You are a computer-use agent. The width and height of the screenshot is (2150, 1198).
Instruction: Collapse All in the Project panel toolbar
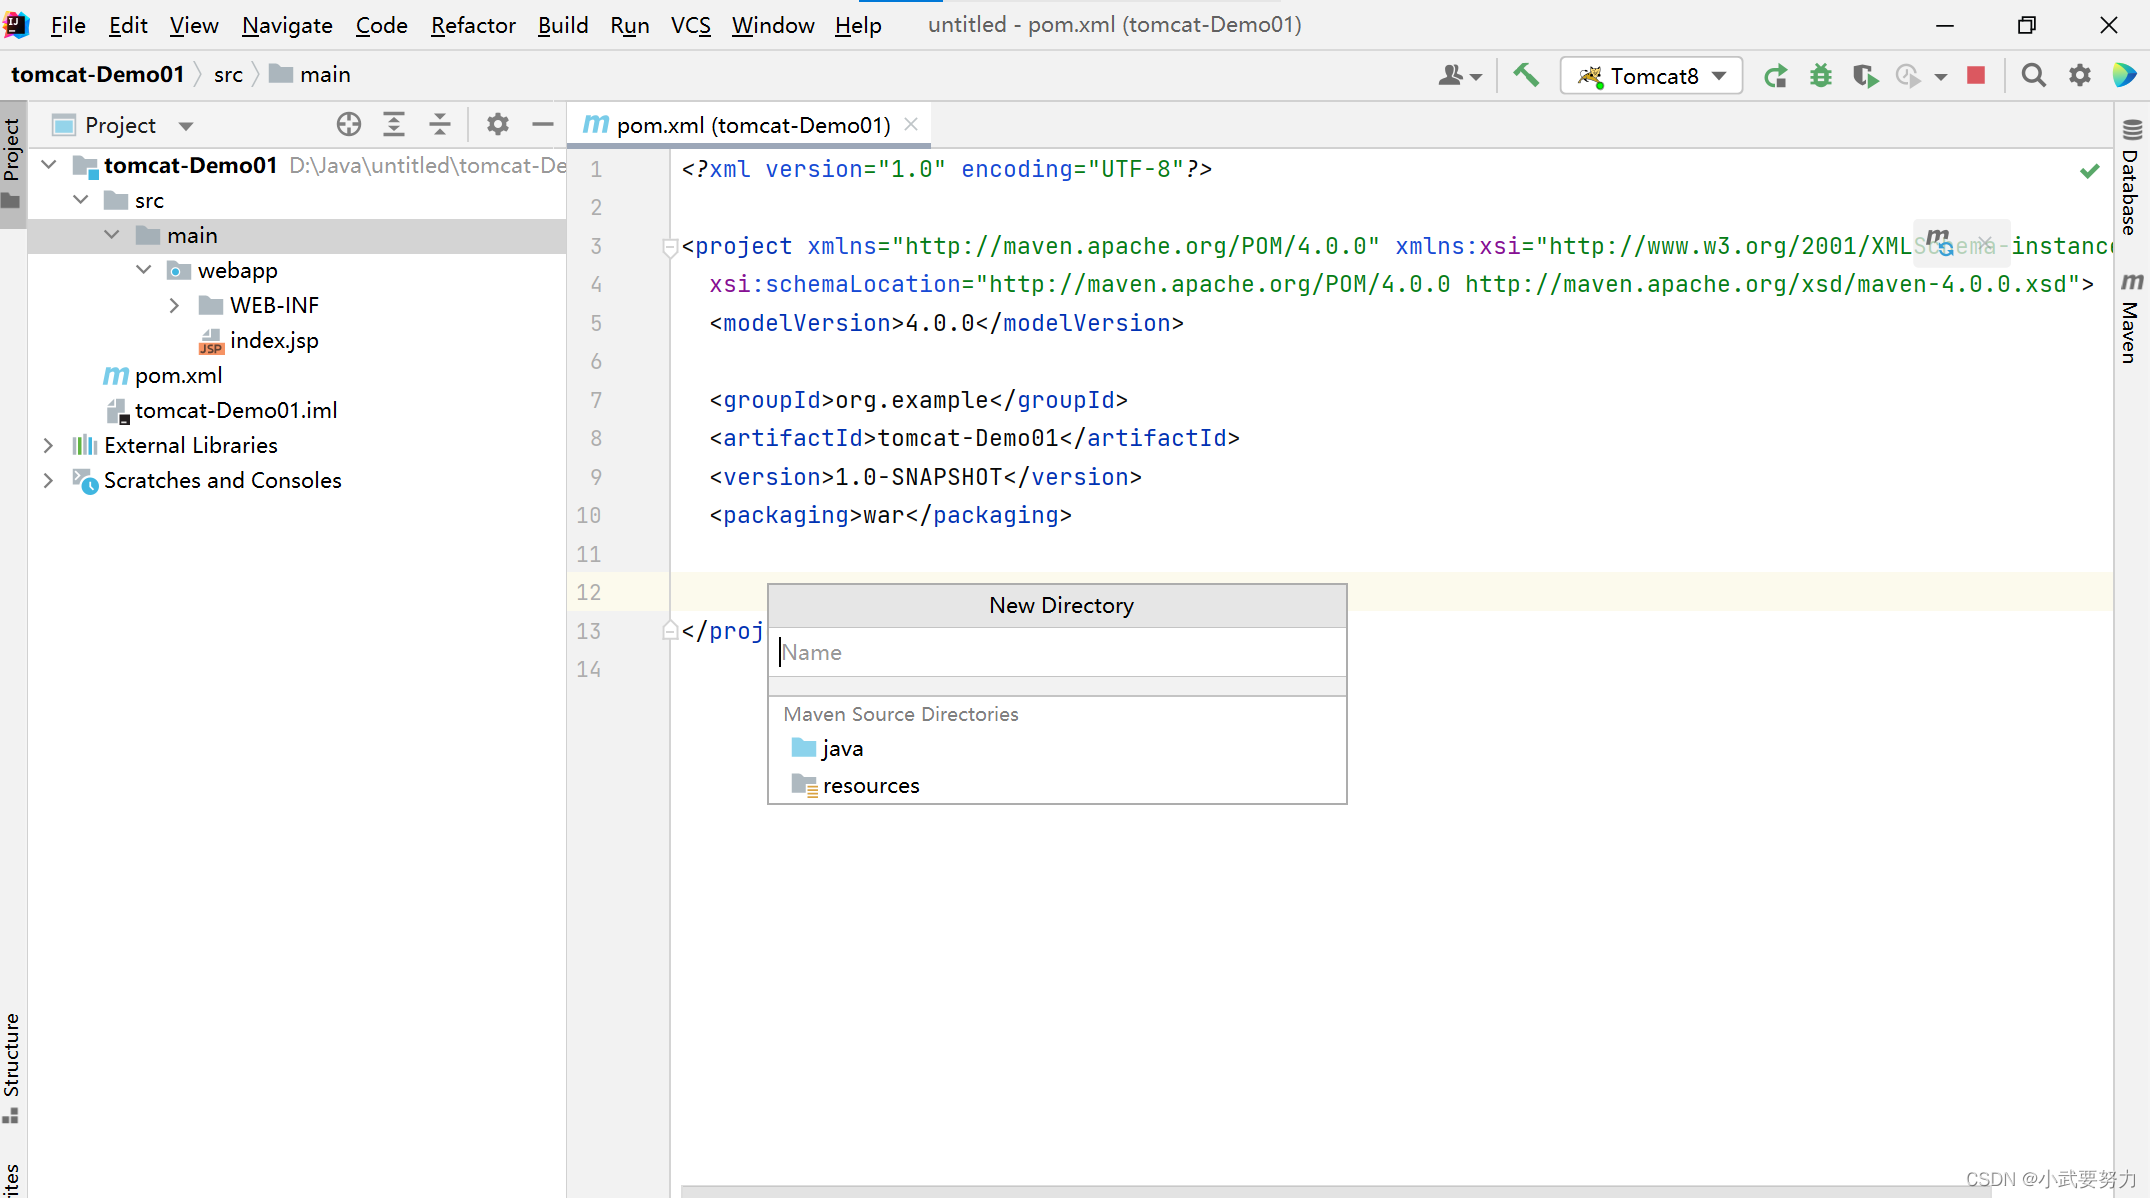coord(440,125)
